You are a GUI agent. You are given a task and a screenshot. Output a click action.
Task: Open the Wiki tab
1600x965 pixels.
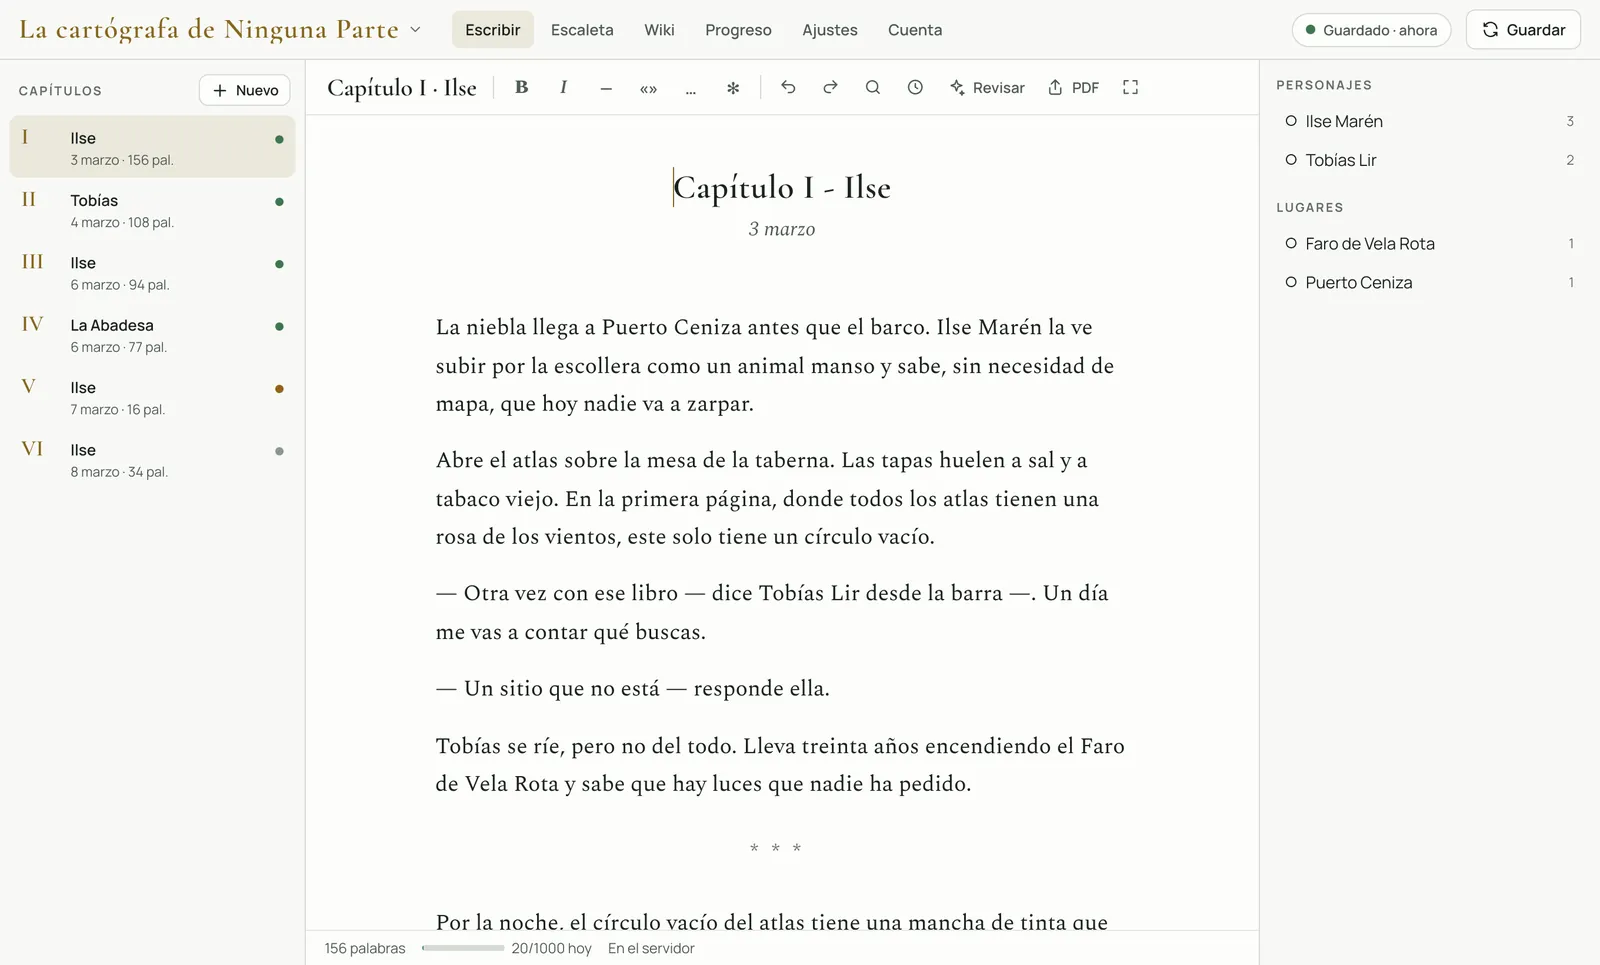pos(659,30)
